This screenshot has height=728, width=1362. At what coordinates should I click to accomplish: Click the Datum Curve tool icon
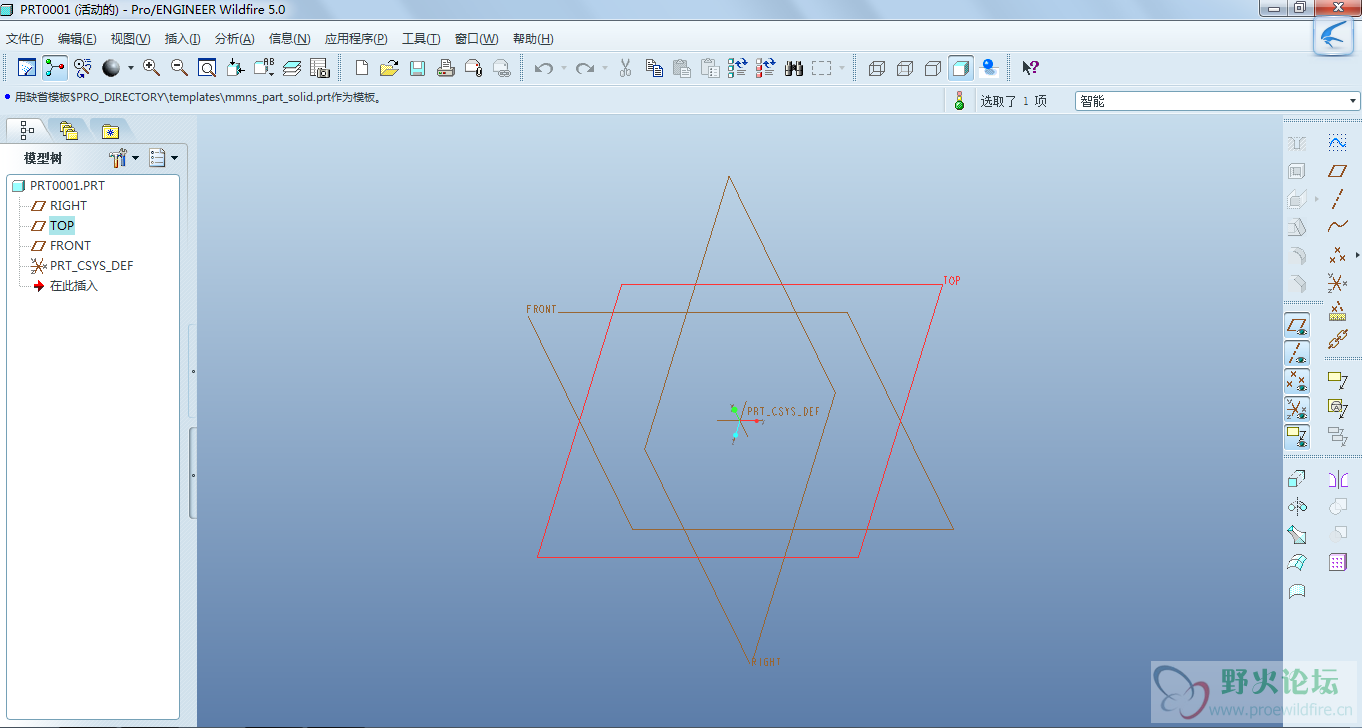click(1337, 227)
